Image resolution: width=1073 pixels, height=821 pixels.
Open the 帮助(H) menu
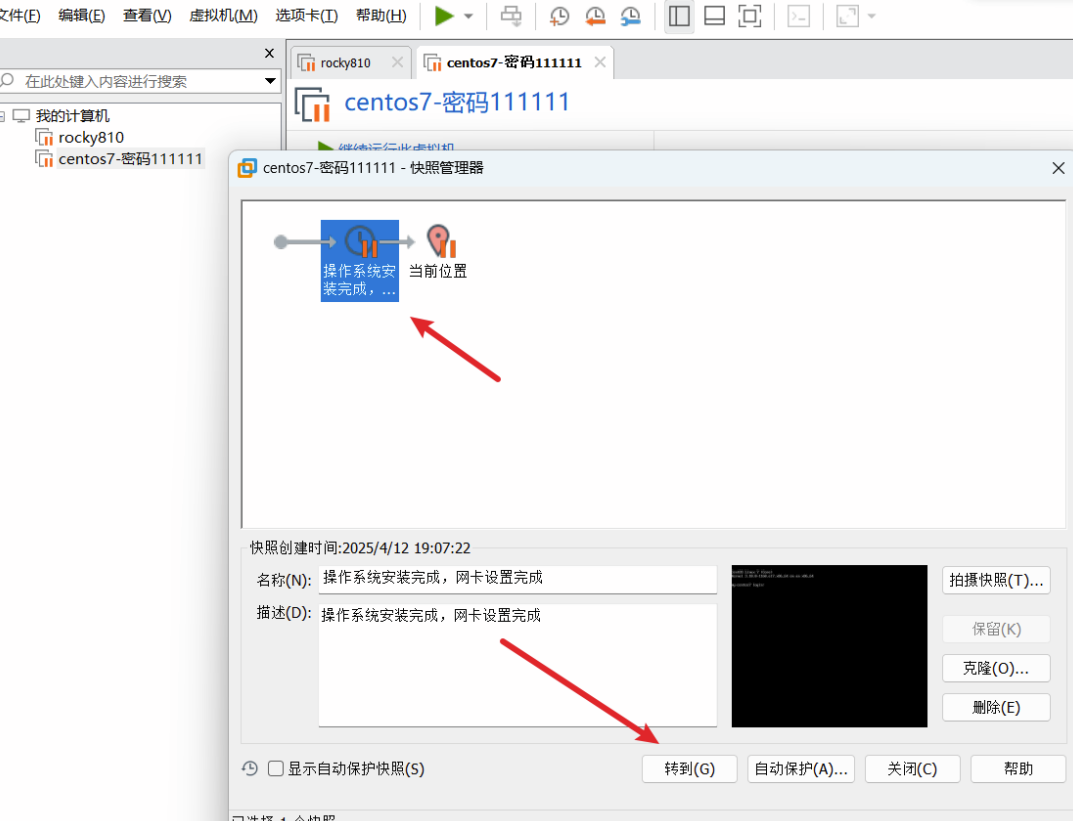(381, 15)
